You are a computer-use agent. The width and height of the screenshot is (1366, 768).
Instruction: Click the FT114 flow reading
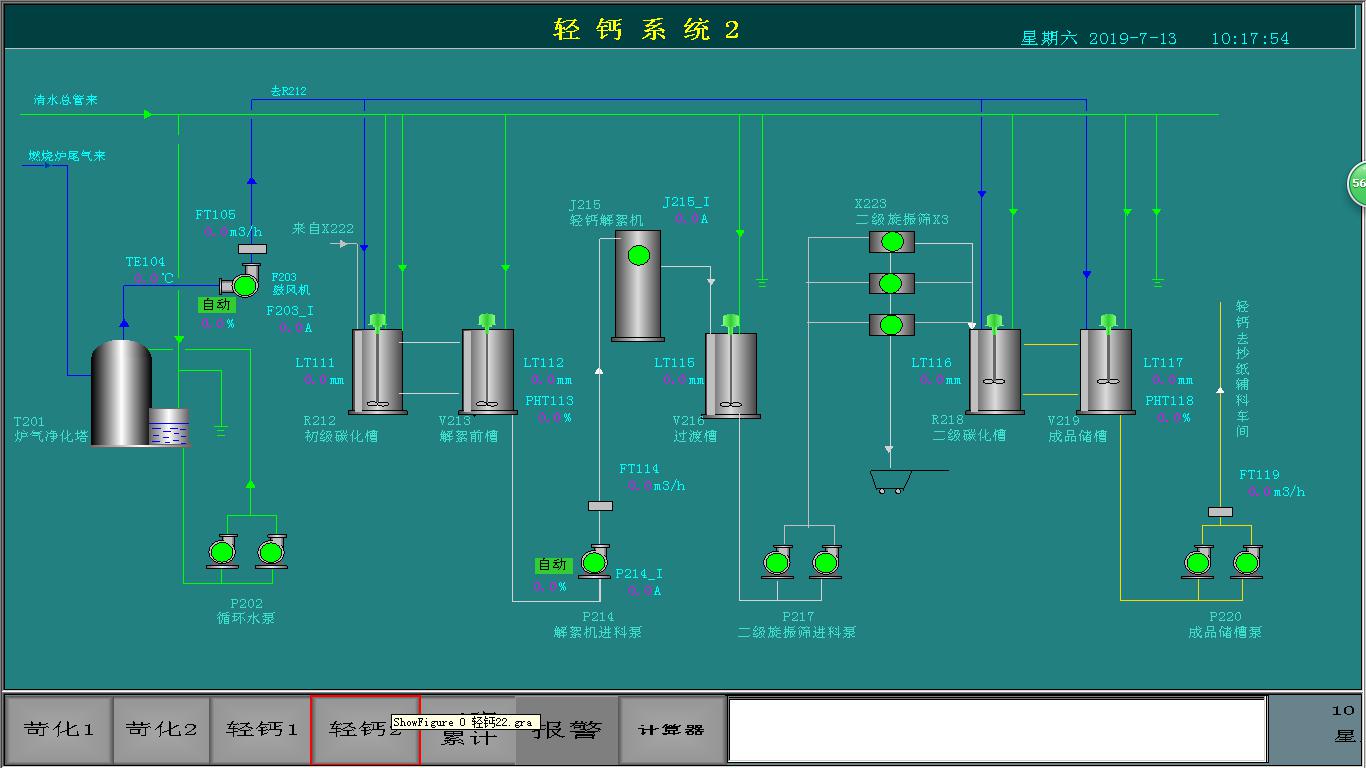(656, 485)
